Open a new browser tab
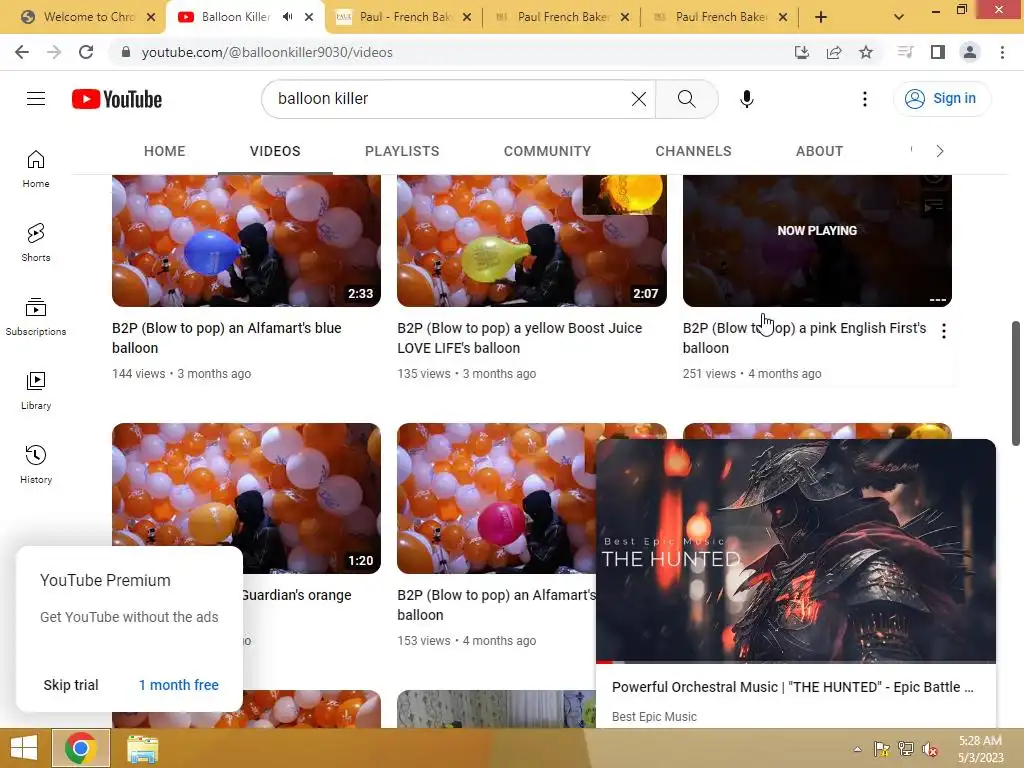Screen dimensions: 1024x768 click(x=821, y=17)
